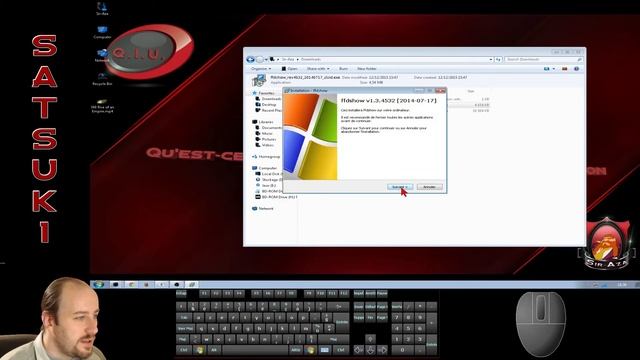Image resolution: width=640 pixels, height=360 pixels.
Task: Click New folder in Explorer toolbar
Action: click(x=367, y=69)
